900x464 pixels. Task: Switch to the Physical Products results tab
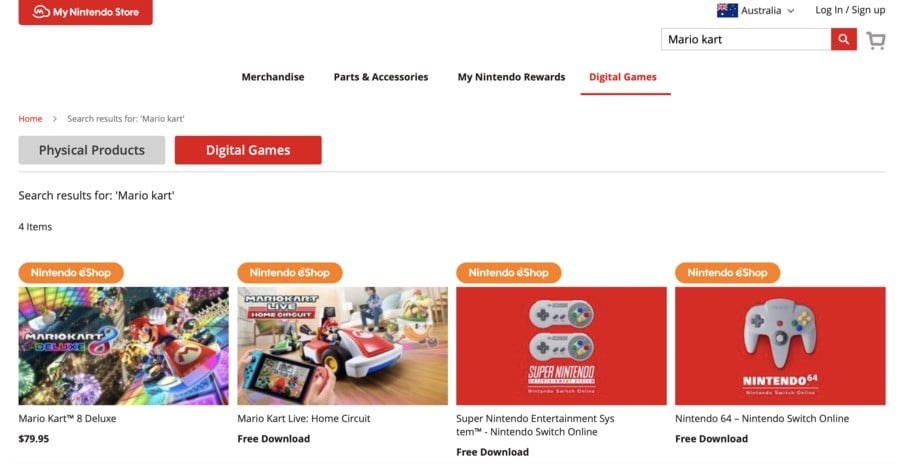pyautogui.click(x=92, y=150)
